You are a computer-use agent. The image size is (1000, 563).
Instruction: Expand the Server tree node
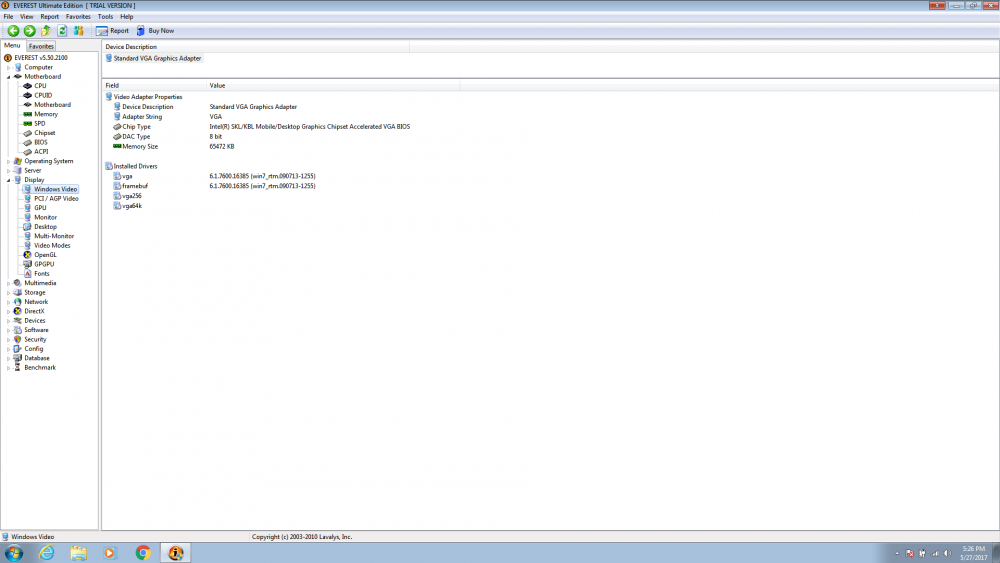pos(8,171)
